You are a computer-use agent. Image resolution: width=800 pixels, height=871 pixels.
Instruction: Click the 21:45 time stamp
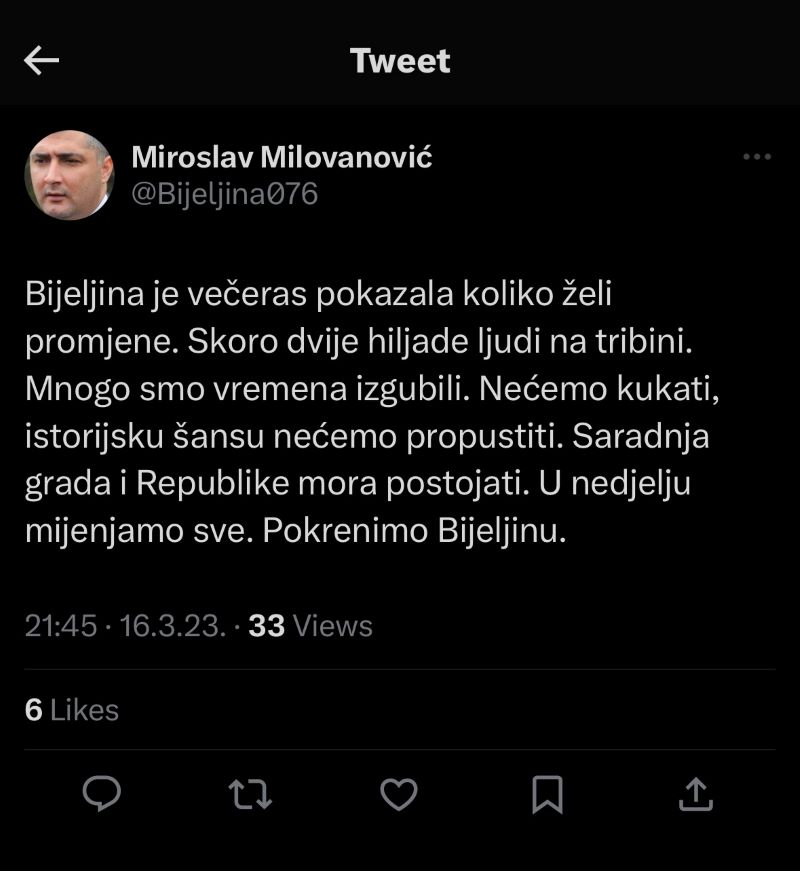tap(60, 626)
